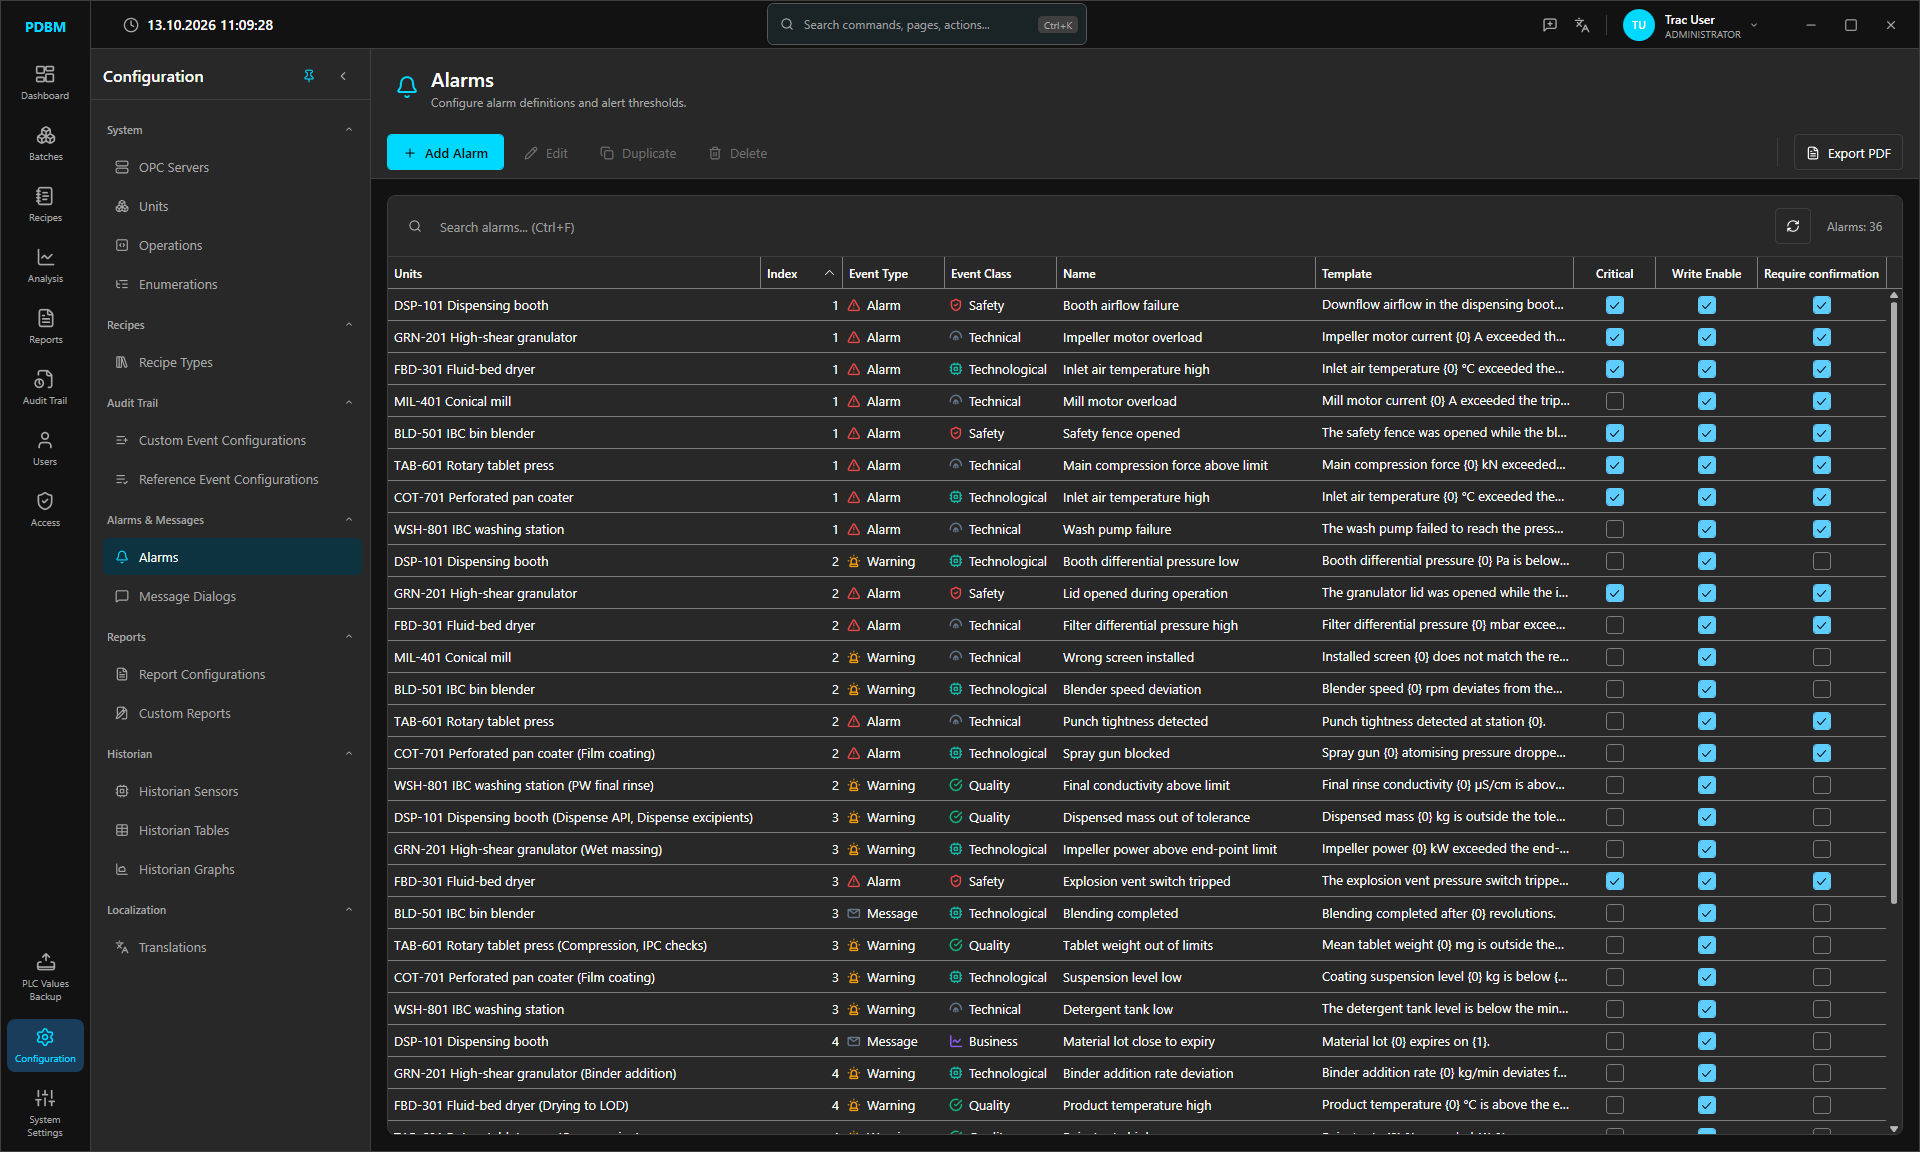Image resolution: width=1920 pixels, height=1152 pixels.
Task: Click the Add Alarm button
Action: pos(445,153)
